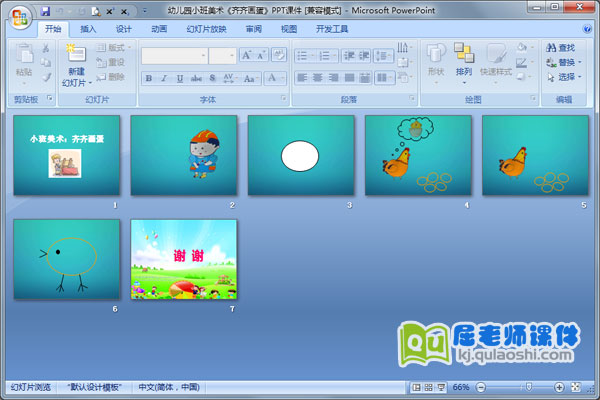Switch to Insert (插入) tab
Screen dimensions: 600x400
(x=88, y=29)
